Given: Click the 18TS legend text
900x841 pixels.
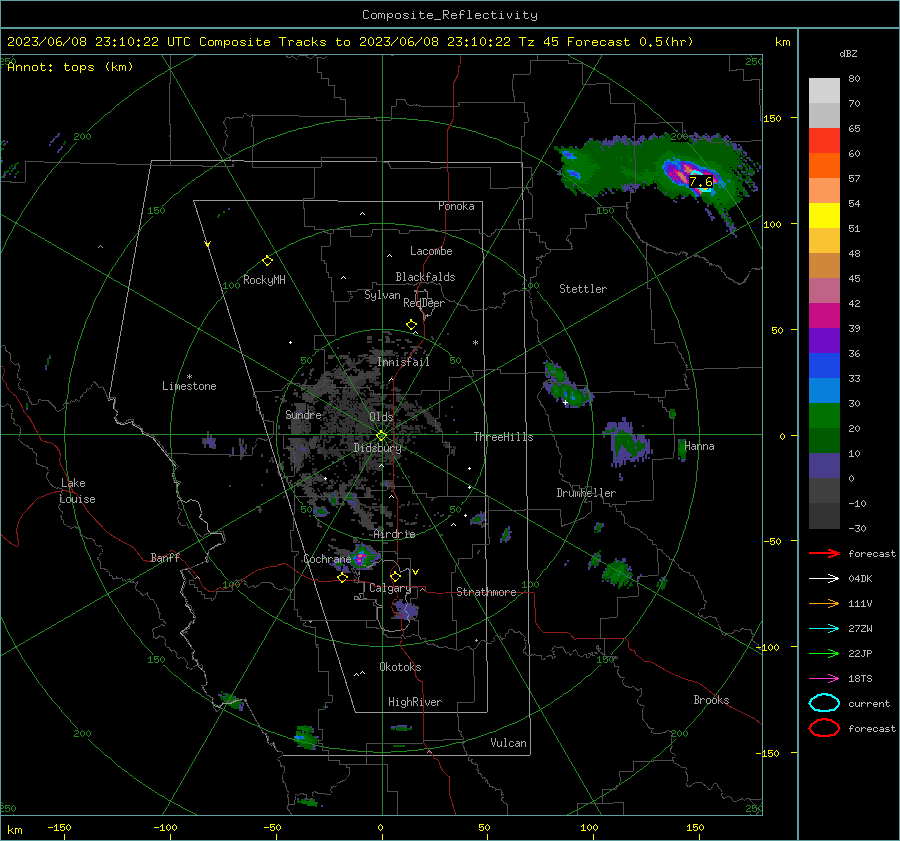Looking at the screenshot, I should [860, 679].
